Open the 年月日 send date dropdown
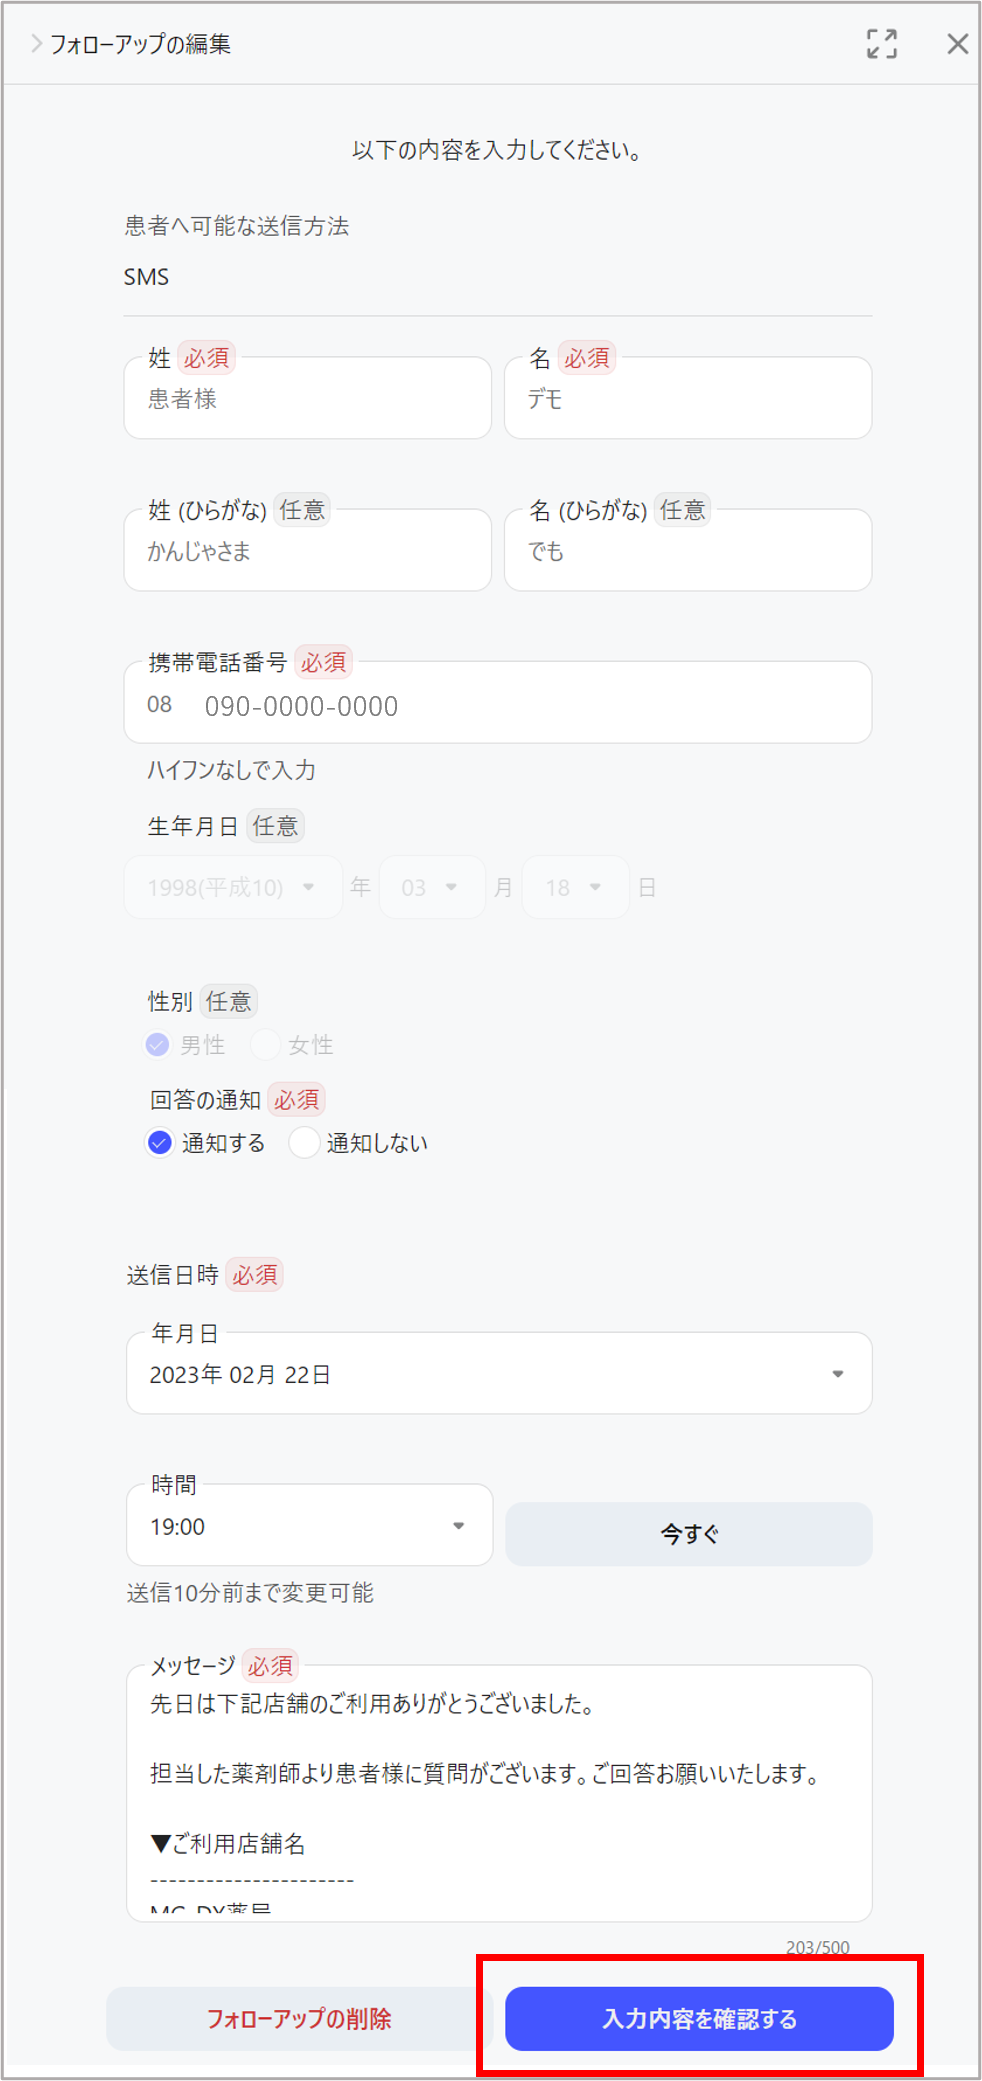Screen dimensions: 982x2081 click(x=498, y=1374)
